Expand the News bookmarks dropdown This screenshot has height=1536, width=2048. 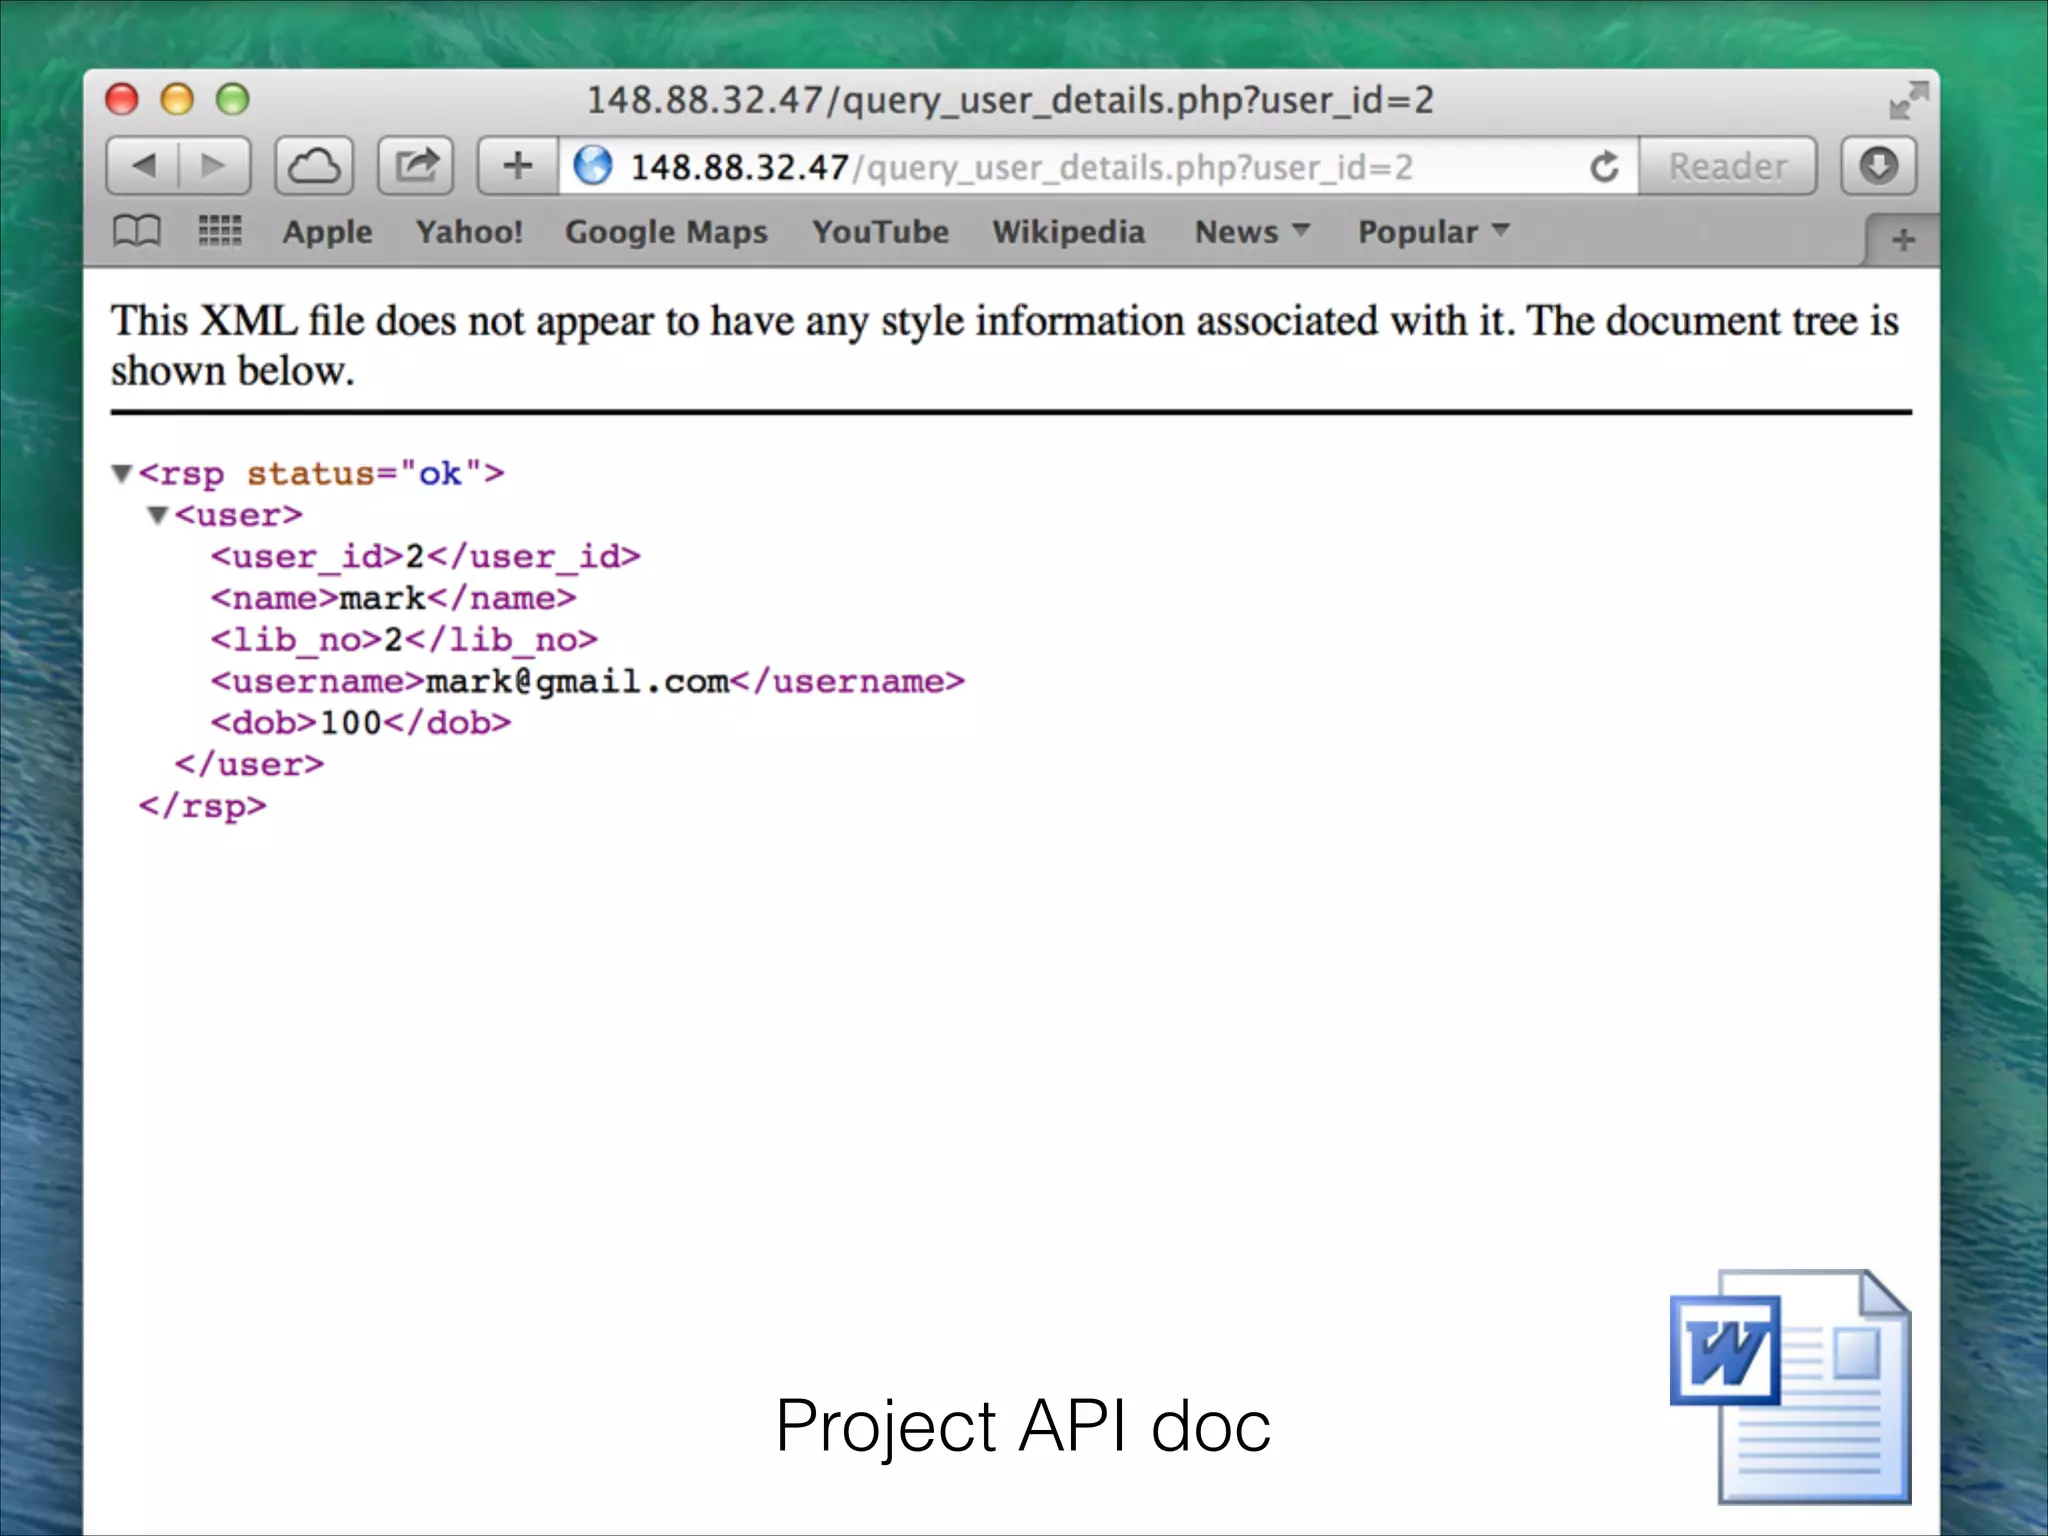point(1252,232)
